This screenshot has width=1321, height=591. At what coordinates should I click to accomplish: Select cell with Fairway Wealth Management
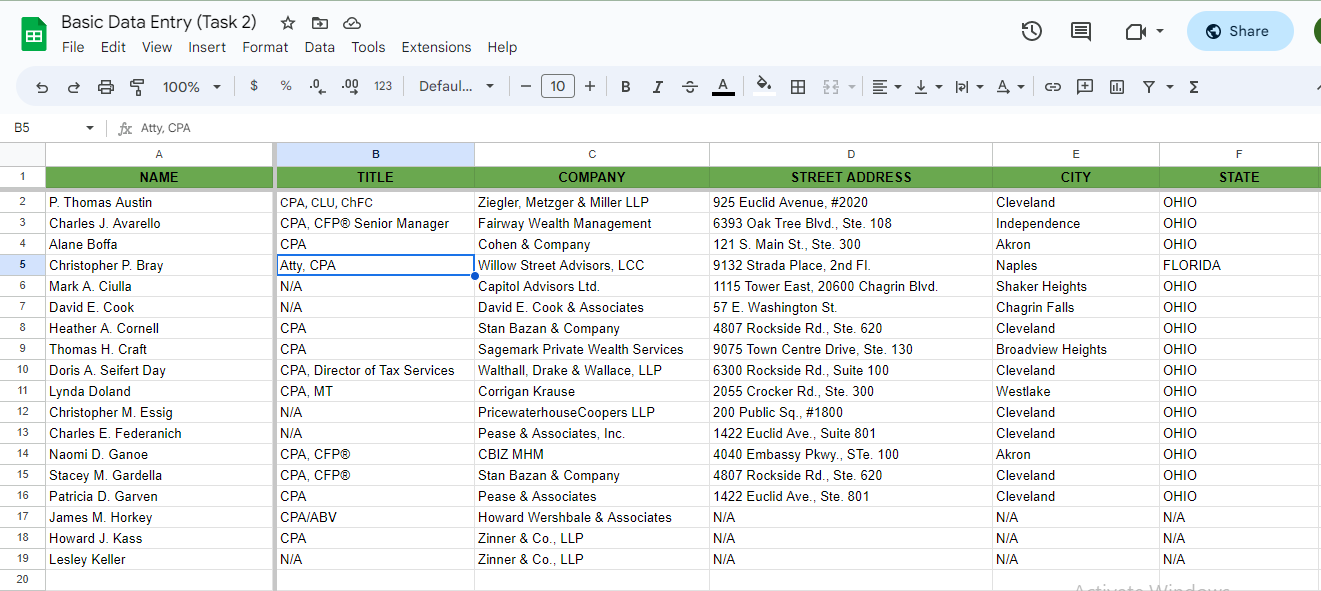click(592, 223)
